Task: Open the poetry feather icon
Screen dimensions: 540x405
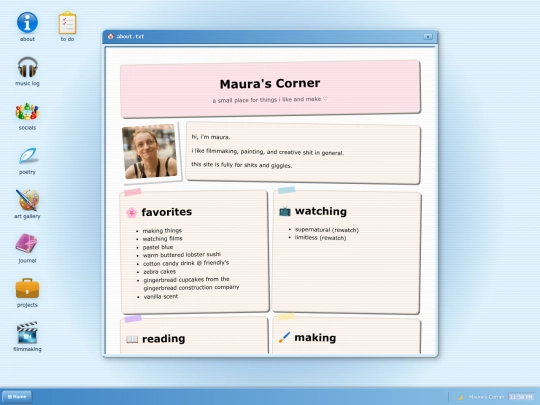Action: [27, 160]
